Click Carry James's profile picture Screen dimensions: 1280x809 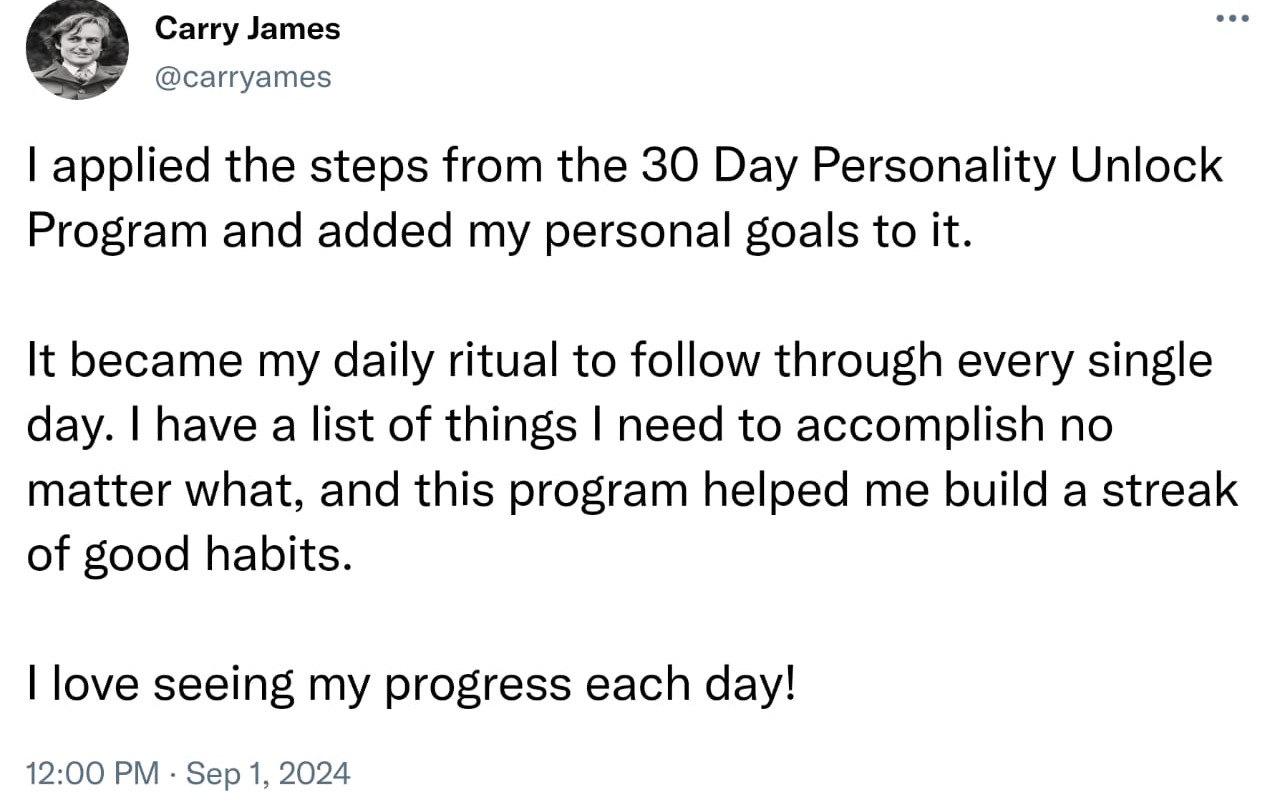pyautogui.click(x=77, y=51)
